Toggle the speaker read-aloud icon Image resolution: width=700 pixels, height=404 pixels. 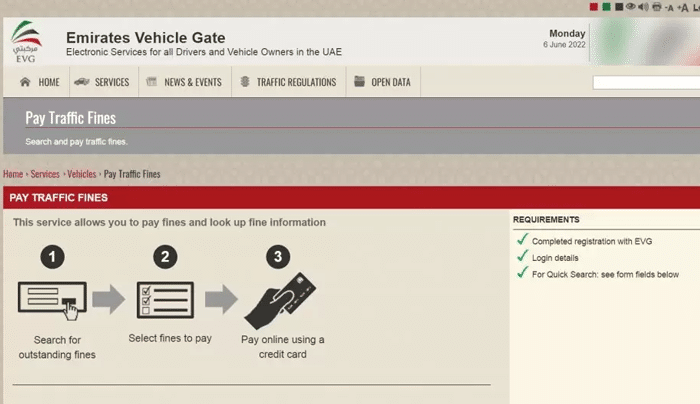643,6
